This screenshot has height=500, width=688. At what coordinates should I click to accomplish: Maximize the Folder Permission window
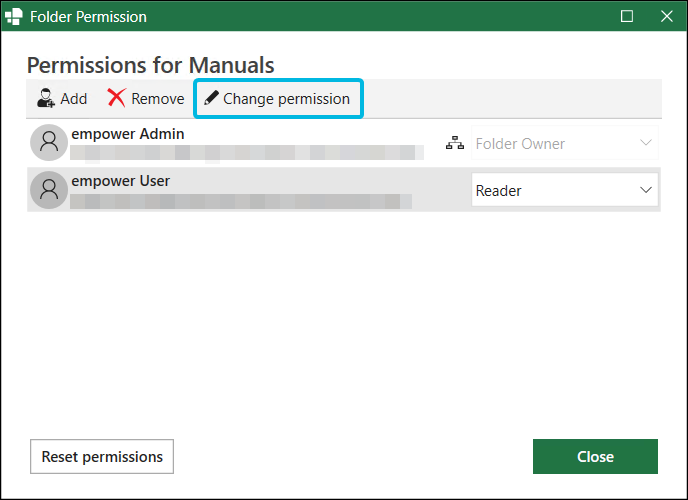point(627,16)
